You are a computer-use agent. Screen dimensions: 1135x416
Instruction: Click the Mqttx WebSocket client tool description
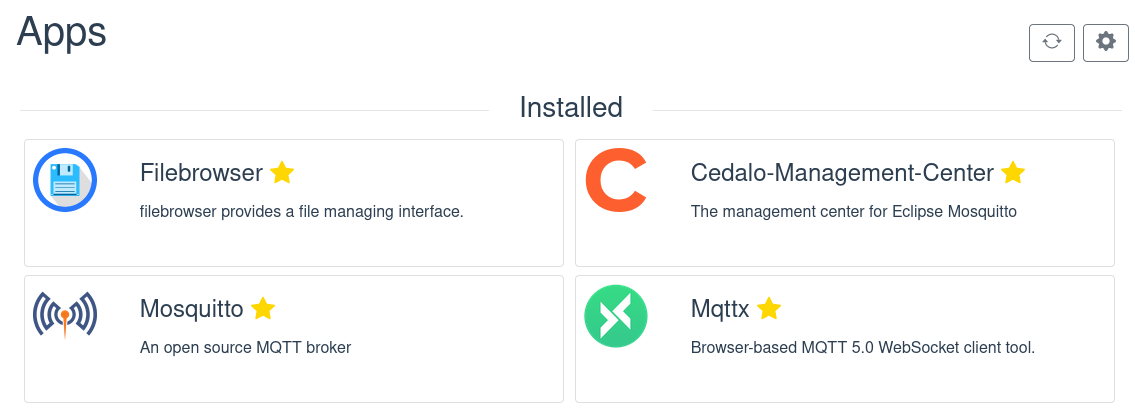864,348
